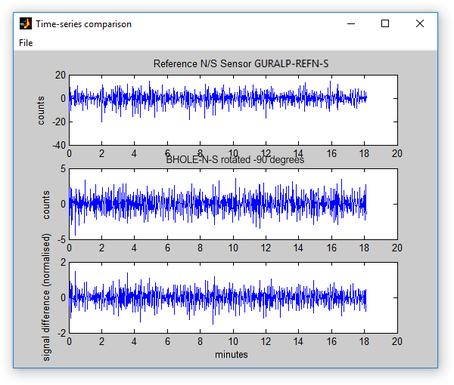Minimize the Time-series comparison window
454x385 pixels.
coord(351,24)
